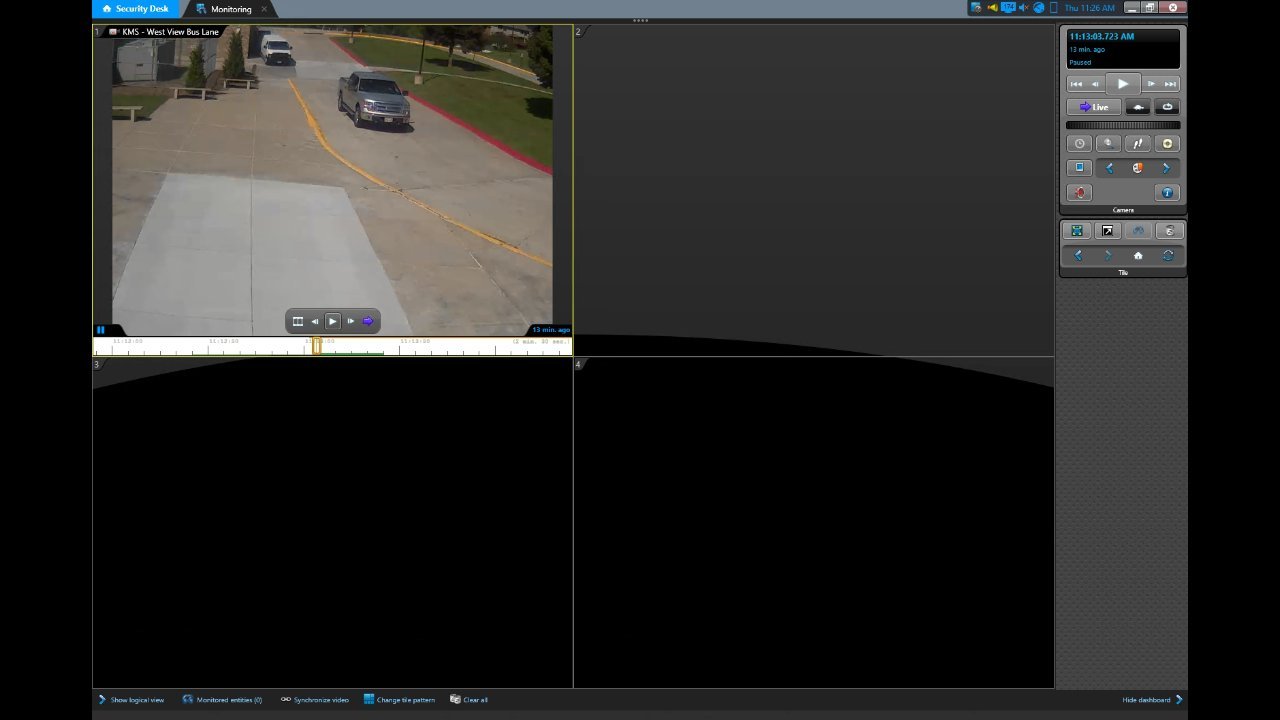Step forward one frame in tile overlay
1280x720 pixels.
tap(351, 321)
